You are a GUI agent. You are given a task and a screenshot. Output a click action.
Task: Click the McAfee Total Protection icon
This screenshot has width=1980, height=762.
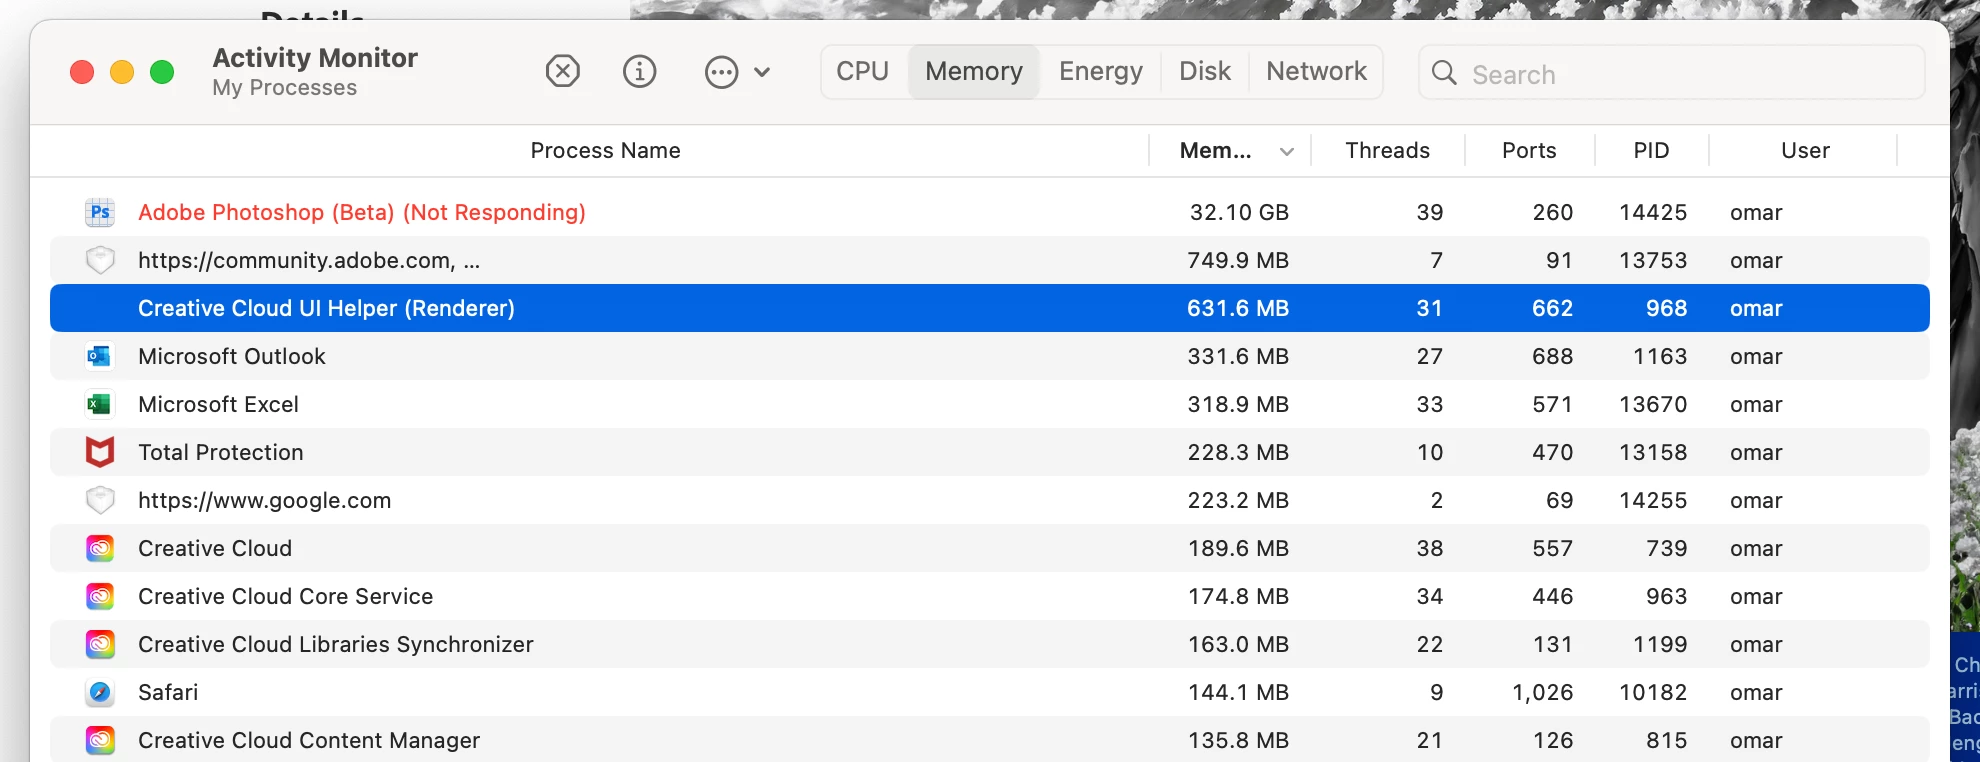coord(100,452)
